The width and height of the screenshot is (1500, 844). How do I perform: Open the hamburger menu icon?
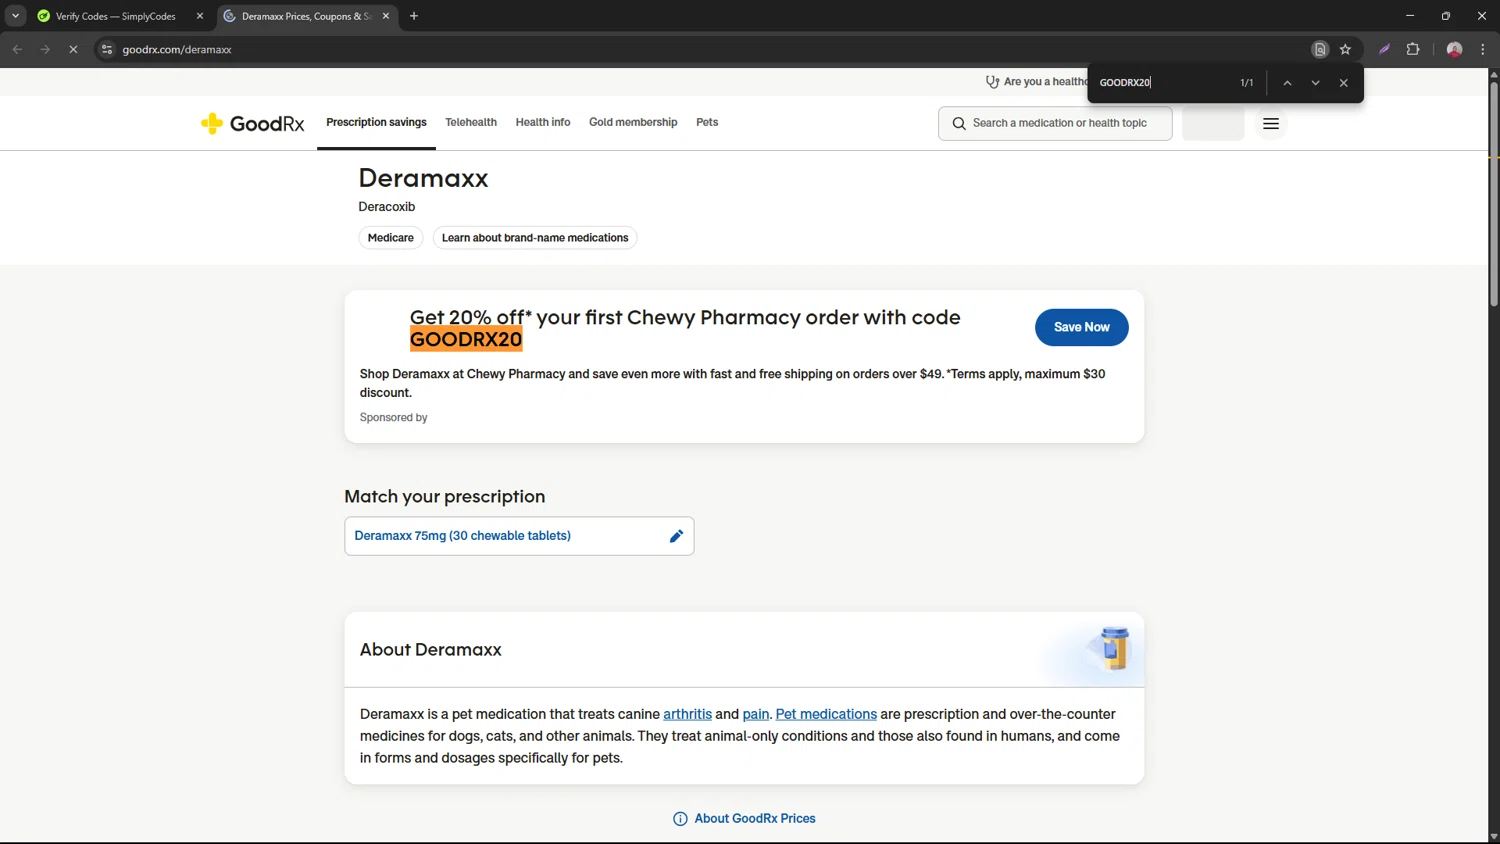click(1271, 123)
